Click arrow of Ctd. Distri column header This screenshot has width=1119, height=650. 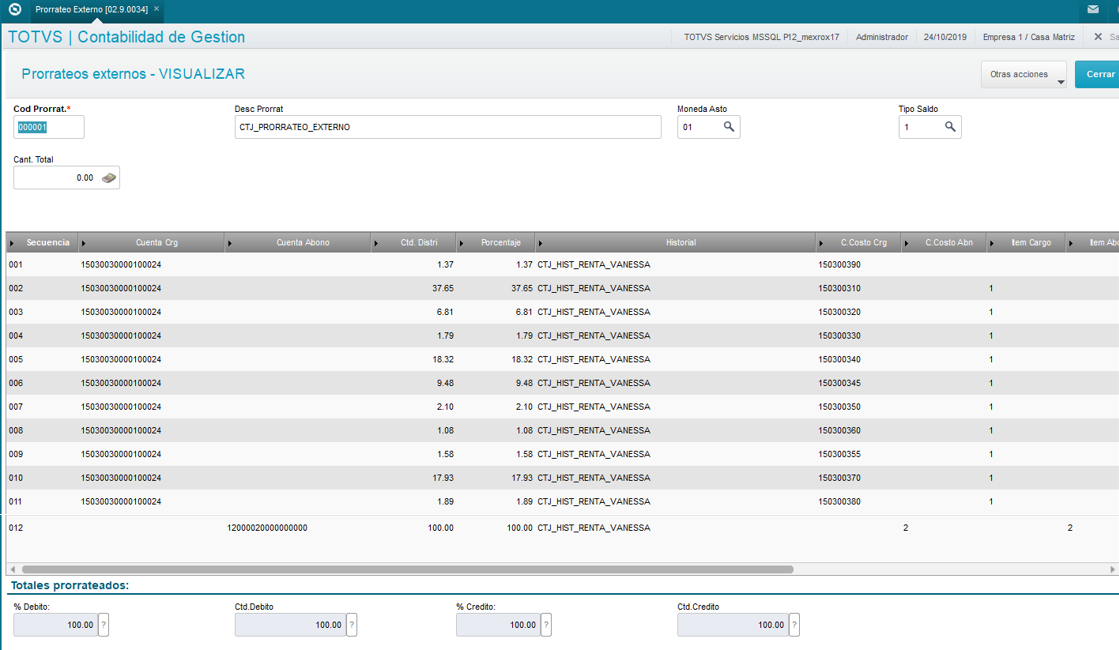(x=376, y=243)
